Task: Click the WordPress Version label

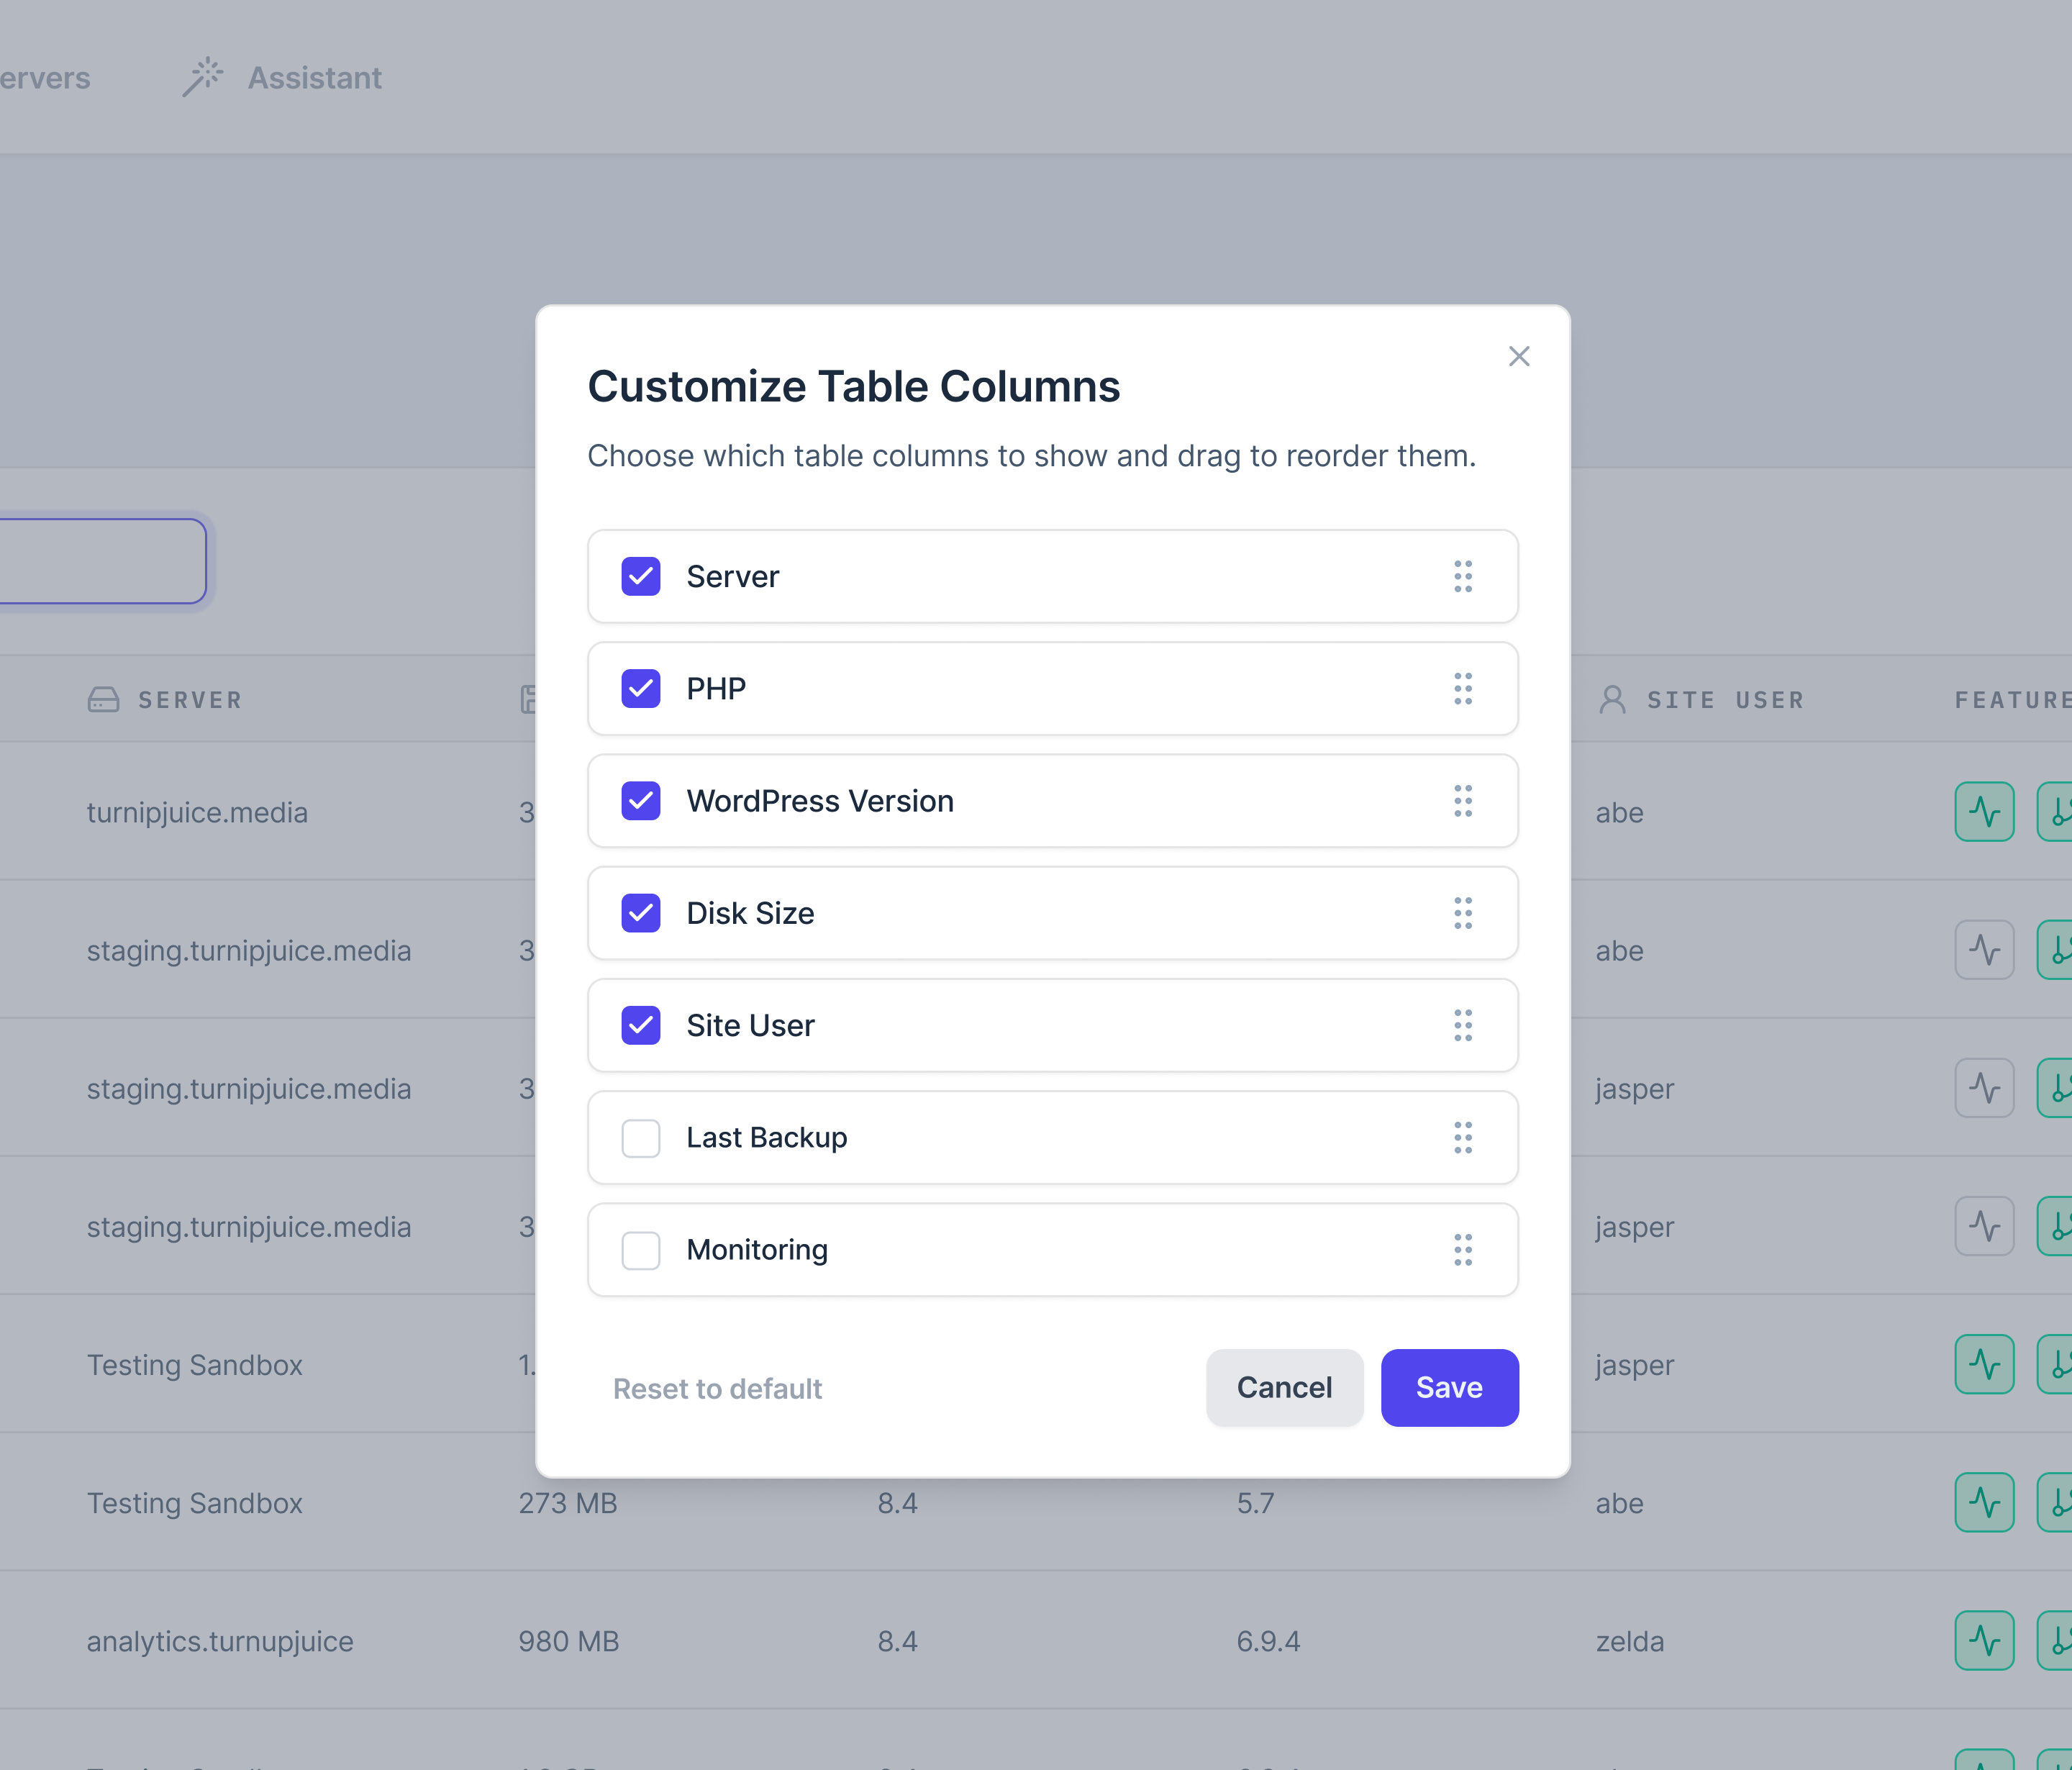Action: point(820,800)
